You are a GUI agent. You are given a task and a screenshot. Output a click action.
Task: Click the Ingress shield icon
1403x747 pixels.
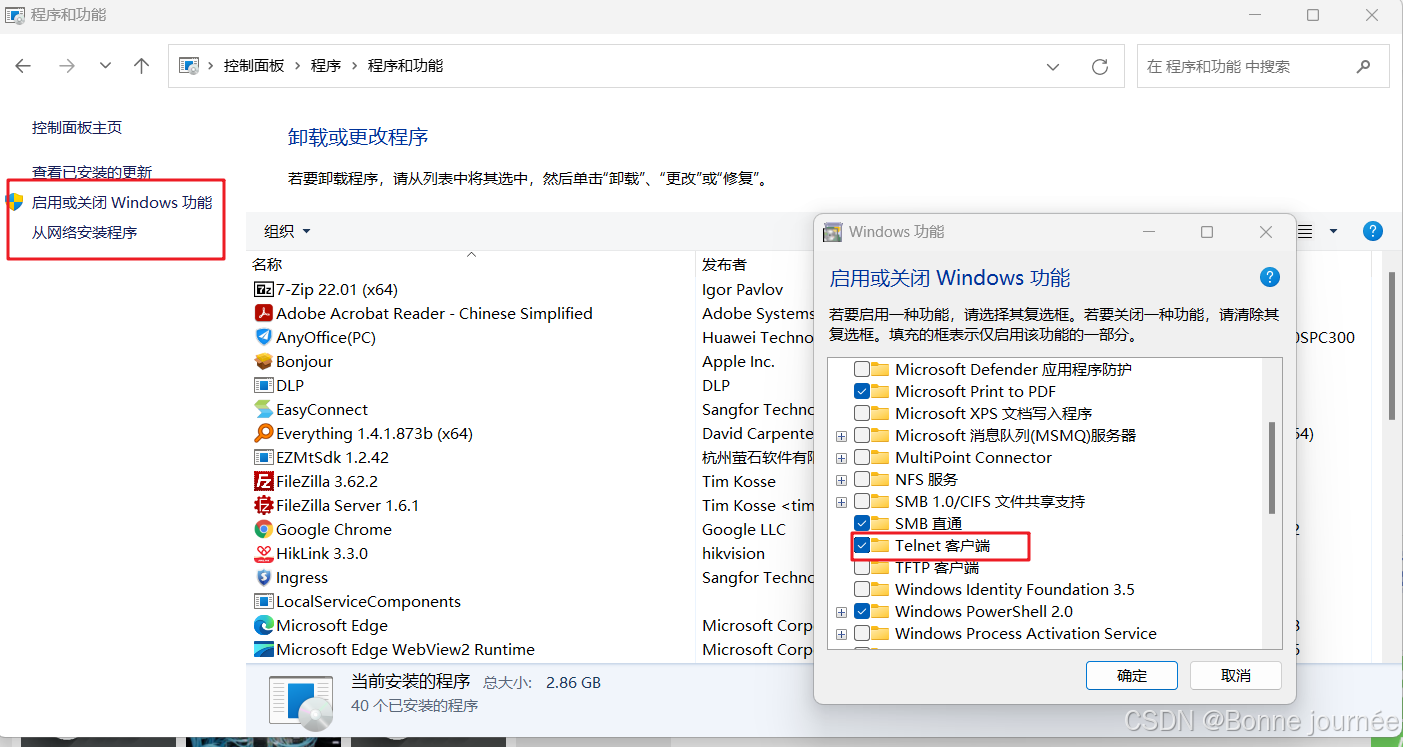[263, 577]
